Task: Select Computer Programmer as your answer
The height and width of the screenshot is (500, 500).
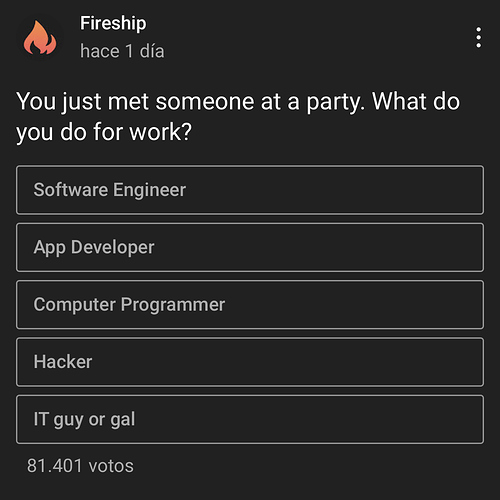Action: pyautogui.click(x=250, y=305)
